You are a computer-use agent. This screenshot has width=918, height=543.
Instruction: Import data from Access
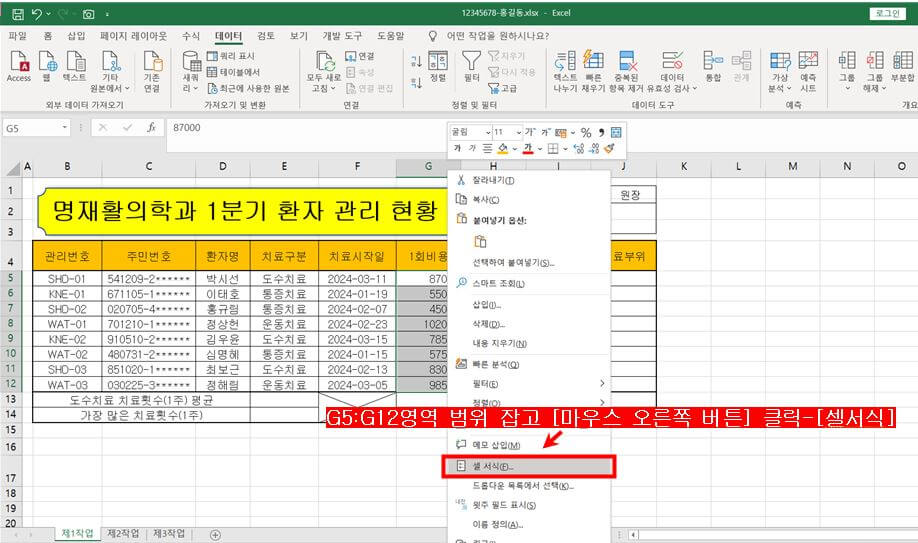pos(19,66)
